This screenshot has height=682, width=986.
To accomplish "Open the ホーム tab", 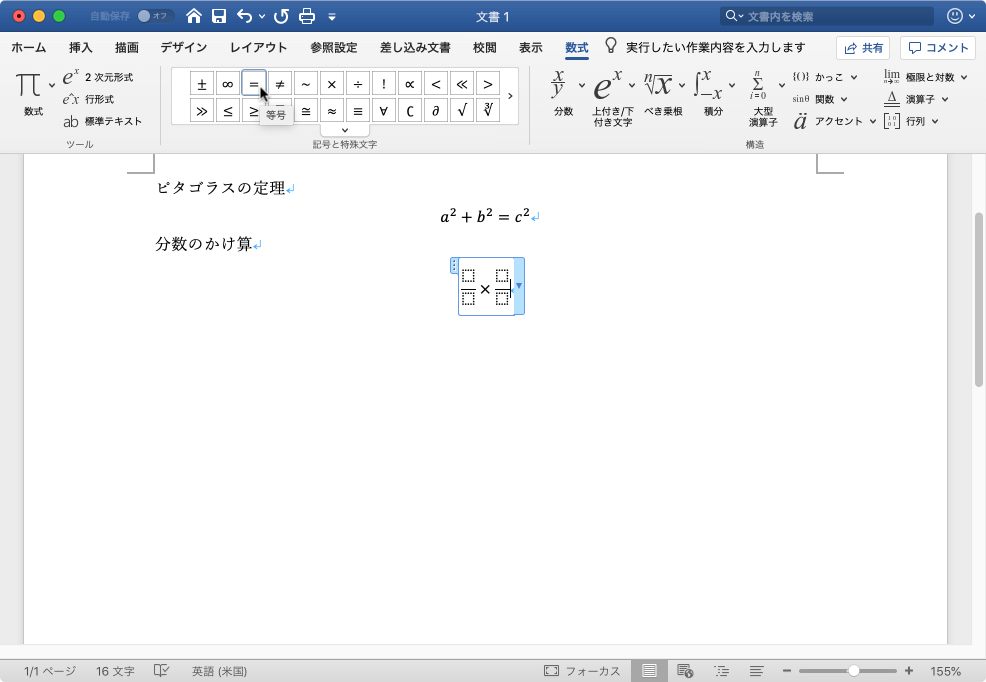I will click(29, 48).
